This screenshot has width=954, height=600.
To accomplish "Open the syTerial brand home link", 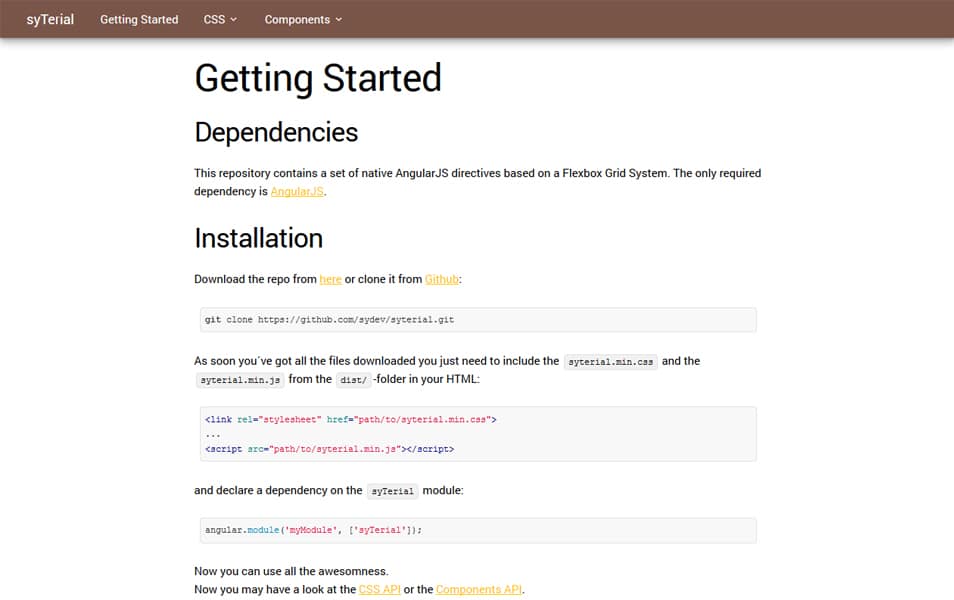I will click(50, 19).
